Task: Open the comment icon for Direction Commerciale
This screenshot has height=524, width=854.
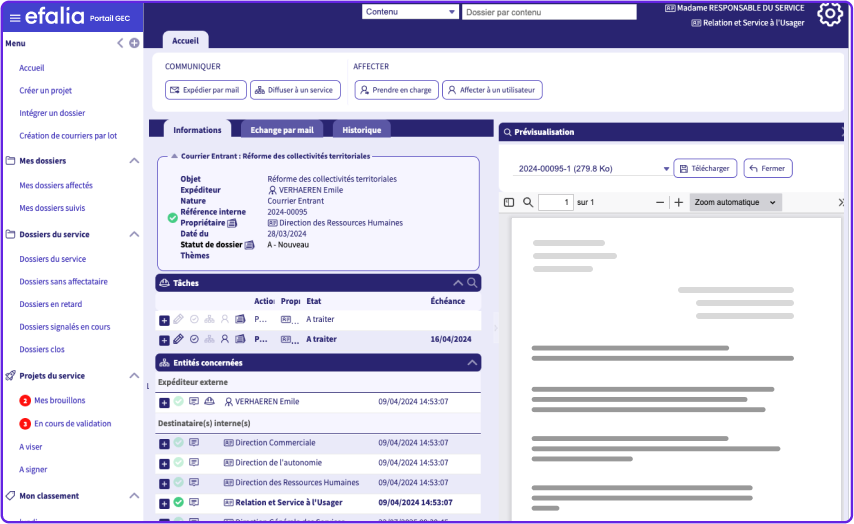Action: point(194,442)
